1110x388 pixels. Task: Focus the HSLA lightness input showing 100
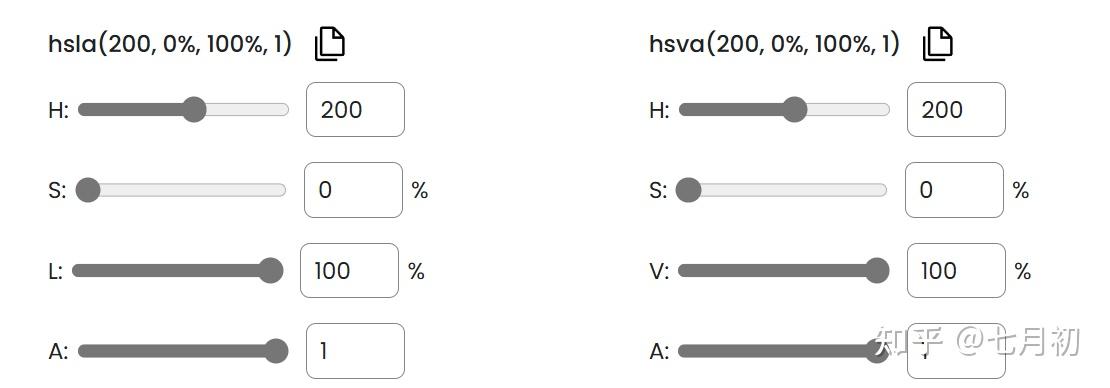tap(350, 270)
